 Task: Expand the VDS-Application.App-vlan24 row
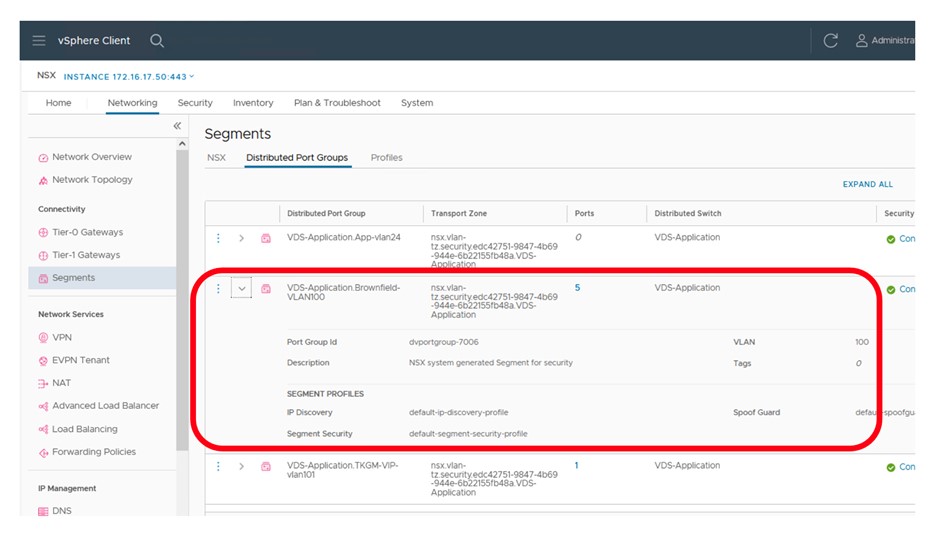[x=241, y=238]
